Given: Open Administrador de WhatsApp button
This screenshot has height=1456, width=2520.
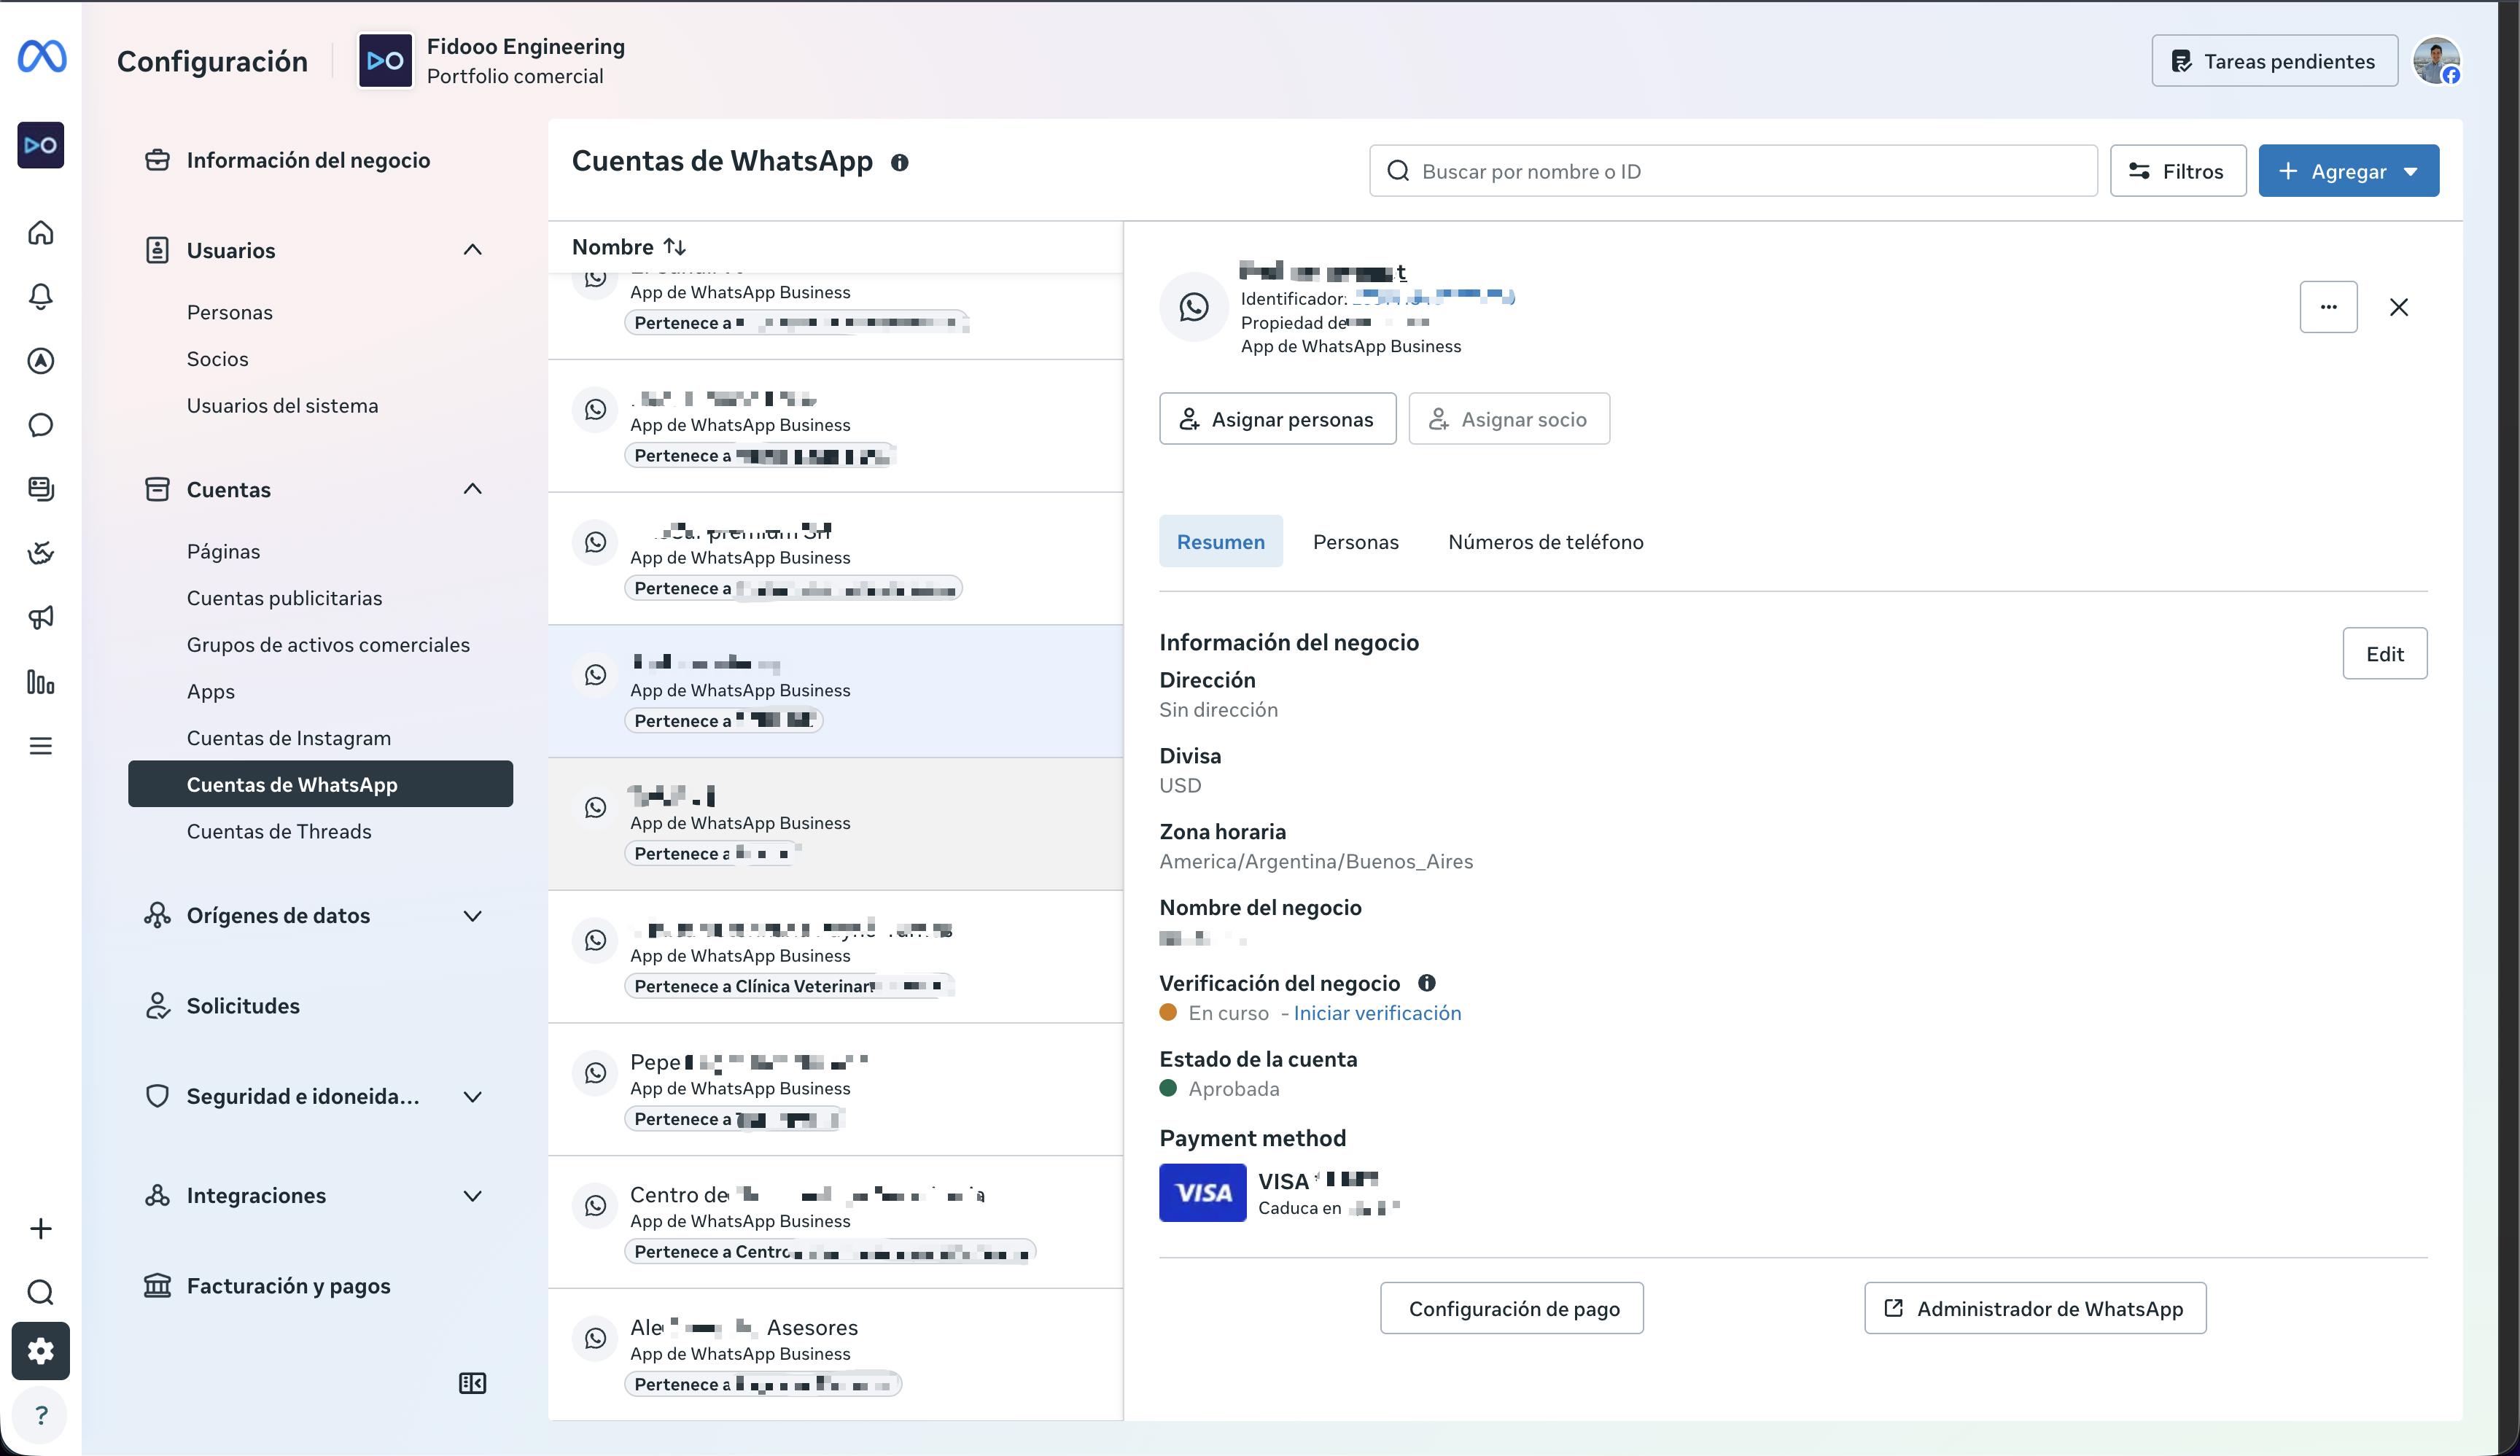Looking at the screenshot, I should (x=2034, y=1308).
